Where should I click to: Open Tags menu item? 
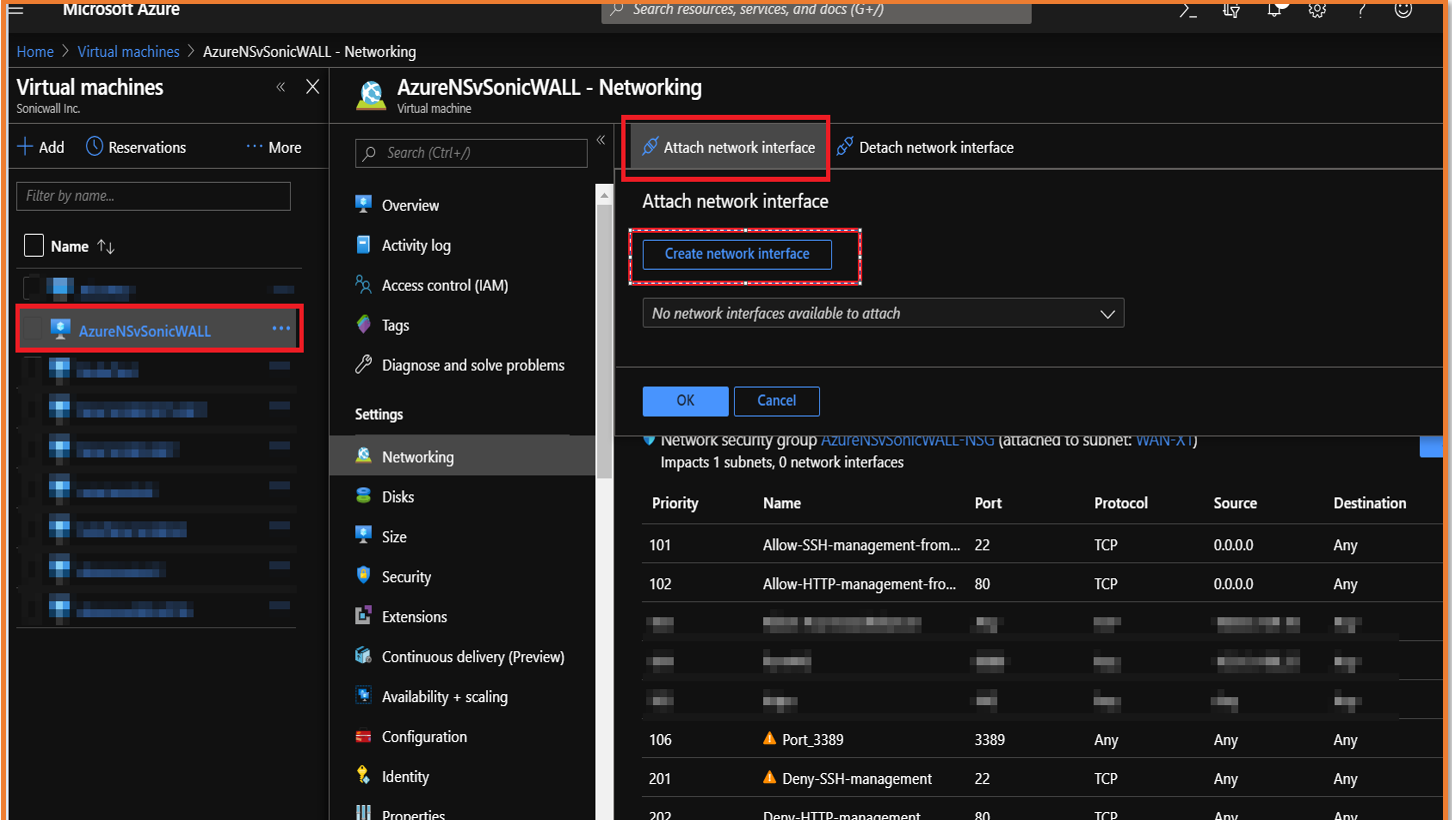coord(395,325)
